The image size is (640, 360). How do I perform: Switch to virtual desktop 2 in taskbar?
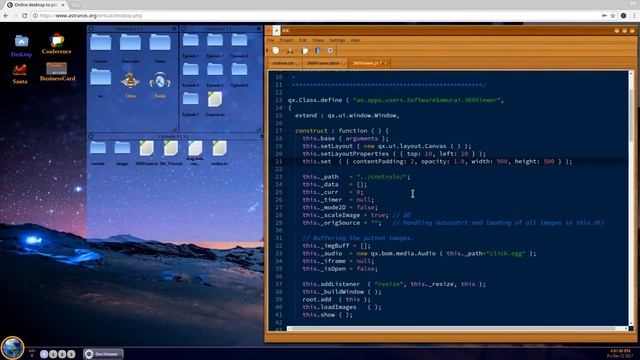point(62,354)
